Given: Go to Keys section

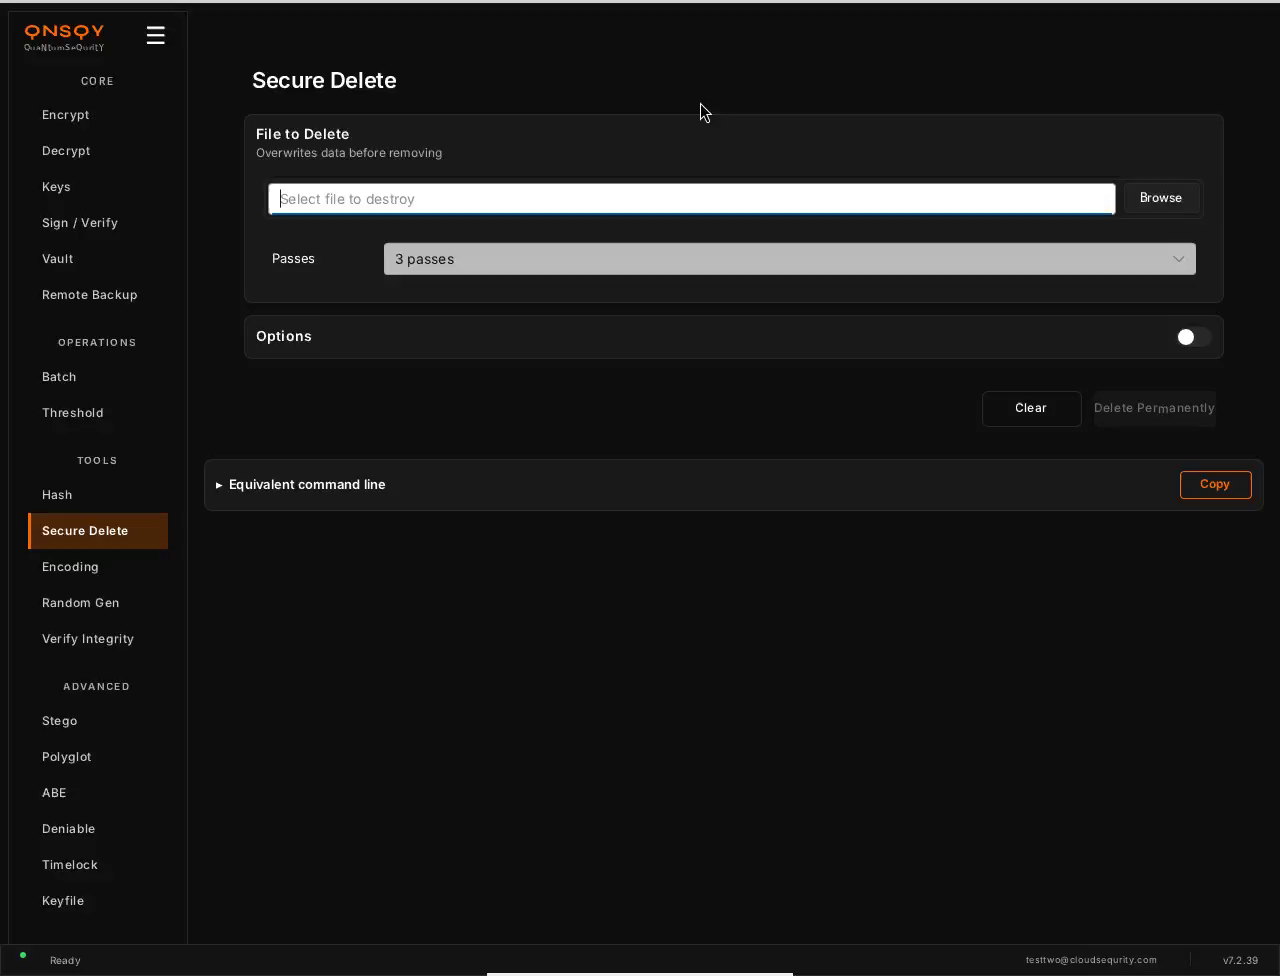Looking at the screenshot, I should coord(98,187).
